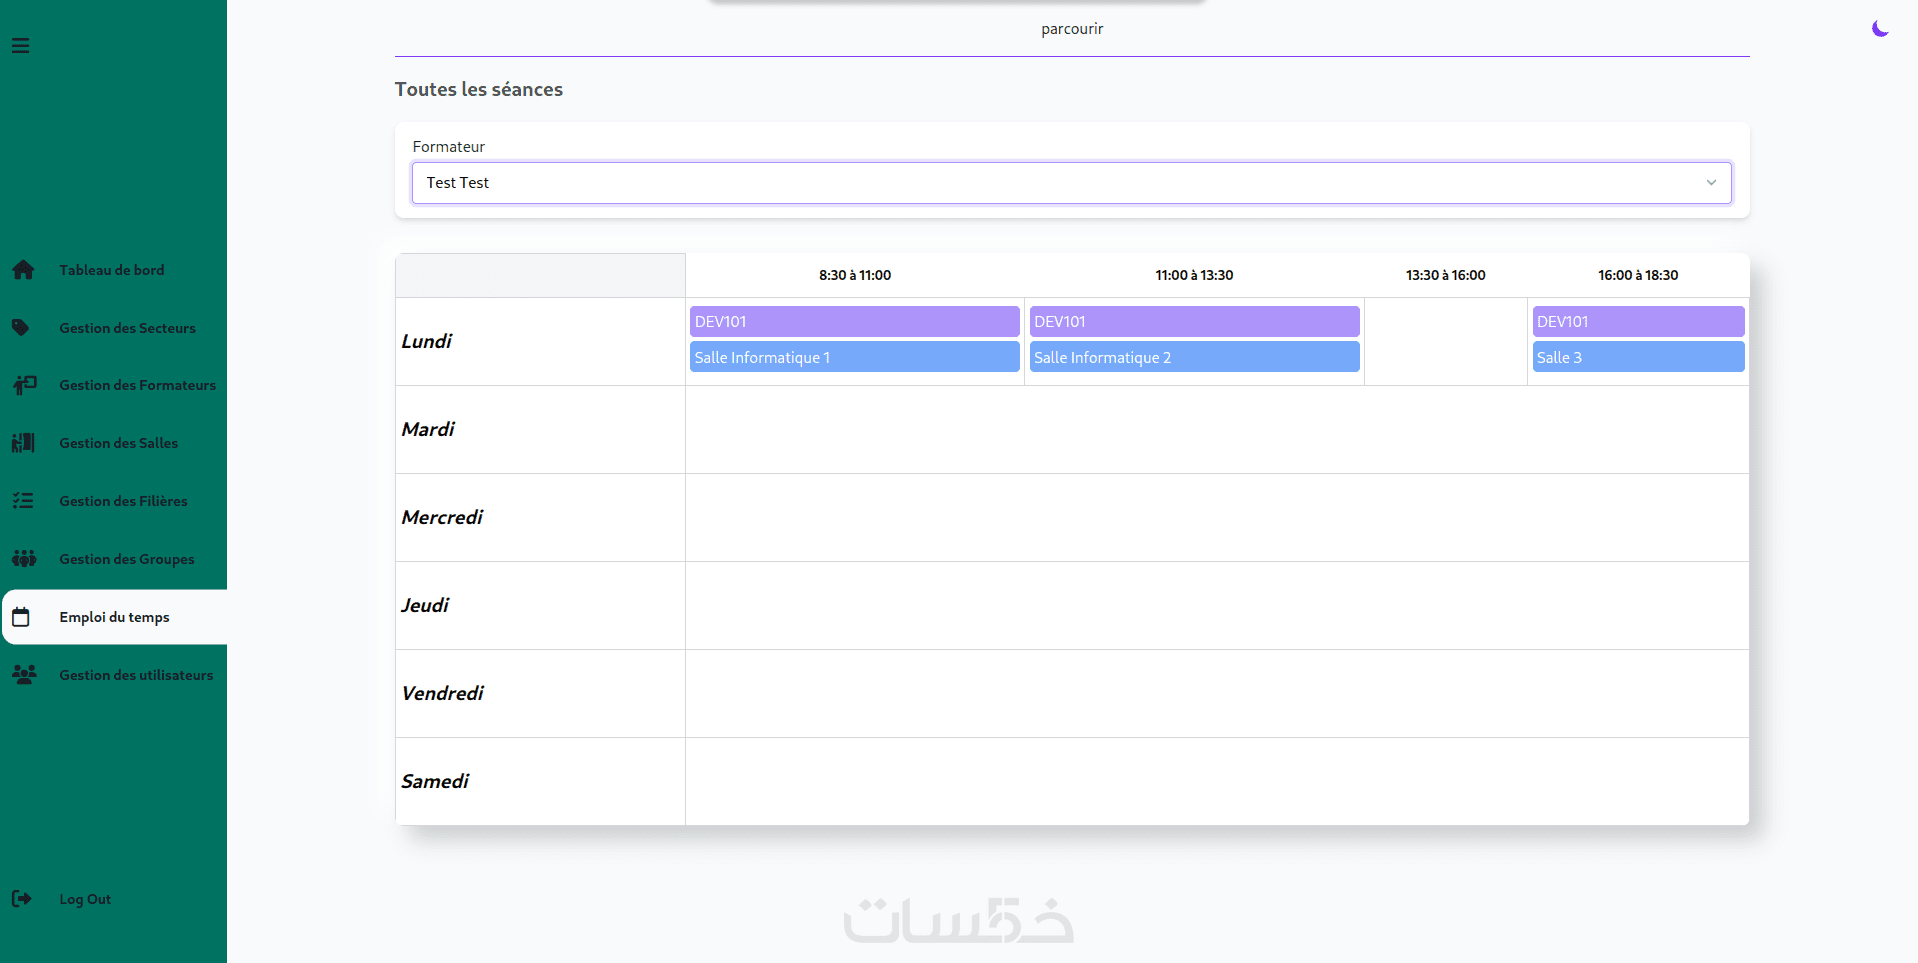1918x963 pixels.
Task: Click the Lundi row label
Action: coord(426,341)
